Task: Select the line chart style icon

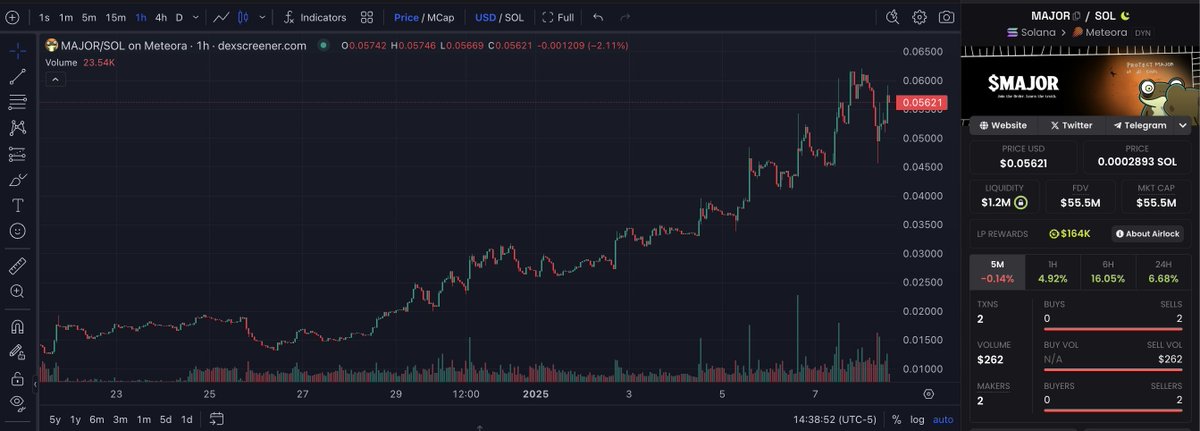Action: 222,17
